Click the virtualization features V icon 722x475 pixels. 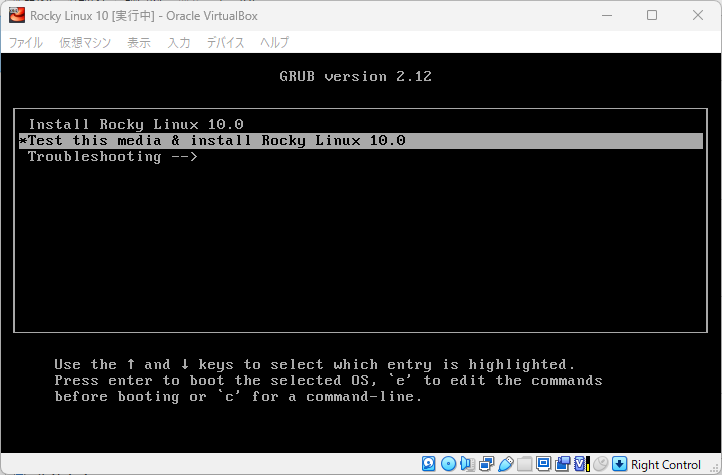tap(580, 464)
